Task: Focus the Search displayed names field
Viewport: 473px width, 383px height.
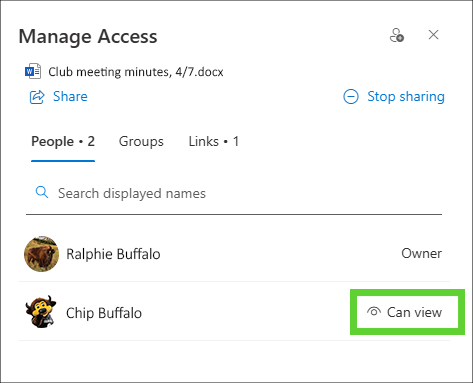Action: tap(234, 193)
